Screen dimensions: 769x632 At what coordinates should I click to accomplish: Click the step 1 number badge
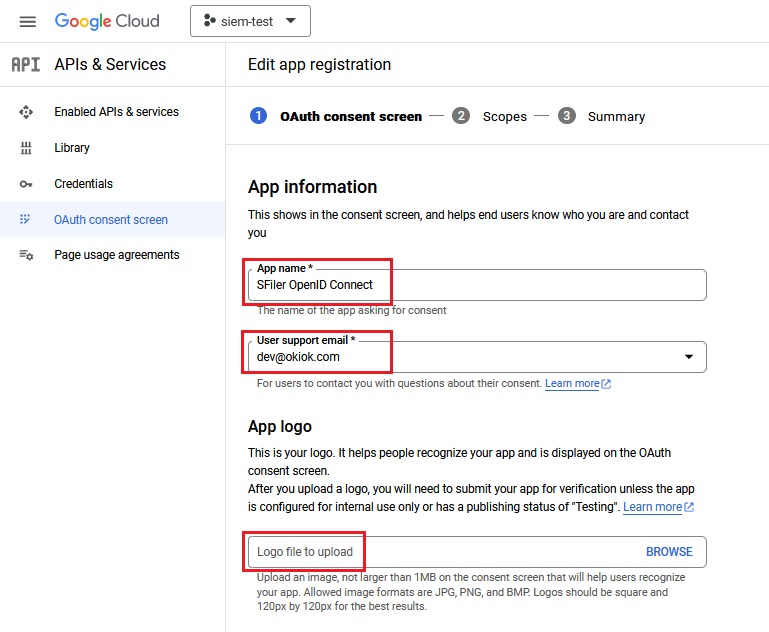(x=258, y=116)
